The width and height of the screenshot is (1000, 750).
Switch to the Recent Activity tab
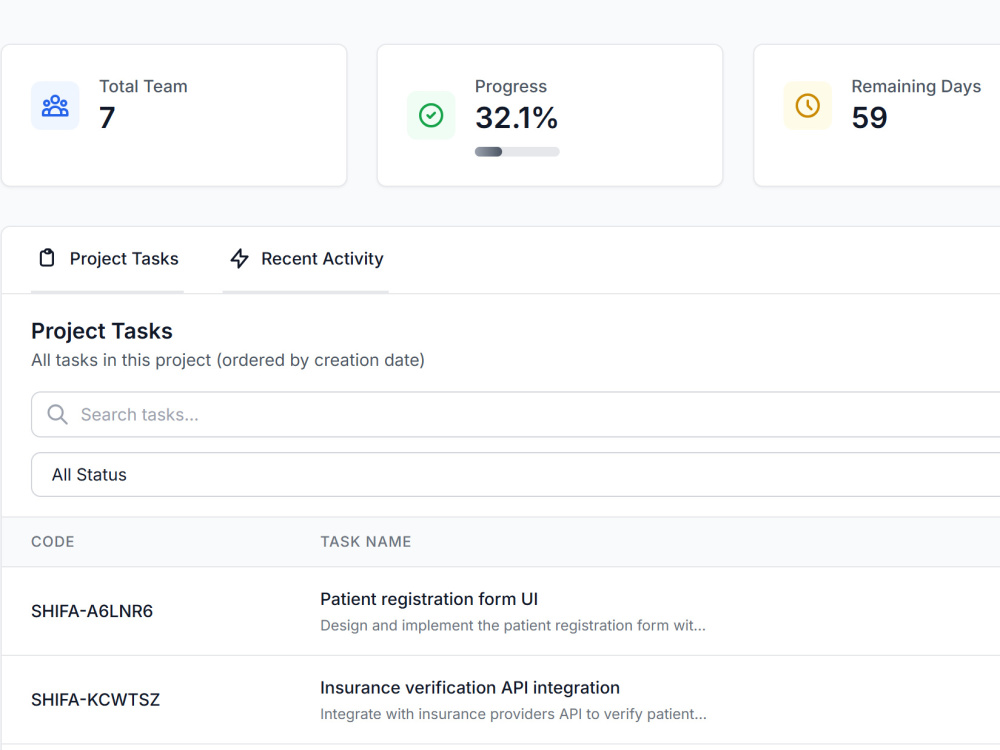point(305,259)
